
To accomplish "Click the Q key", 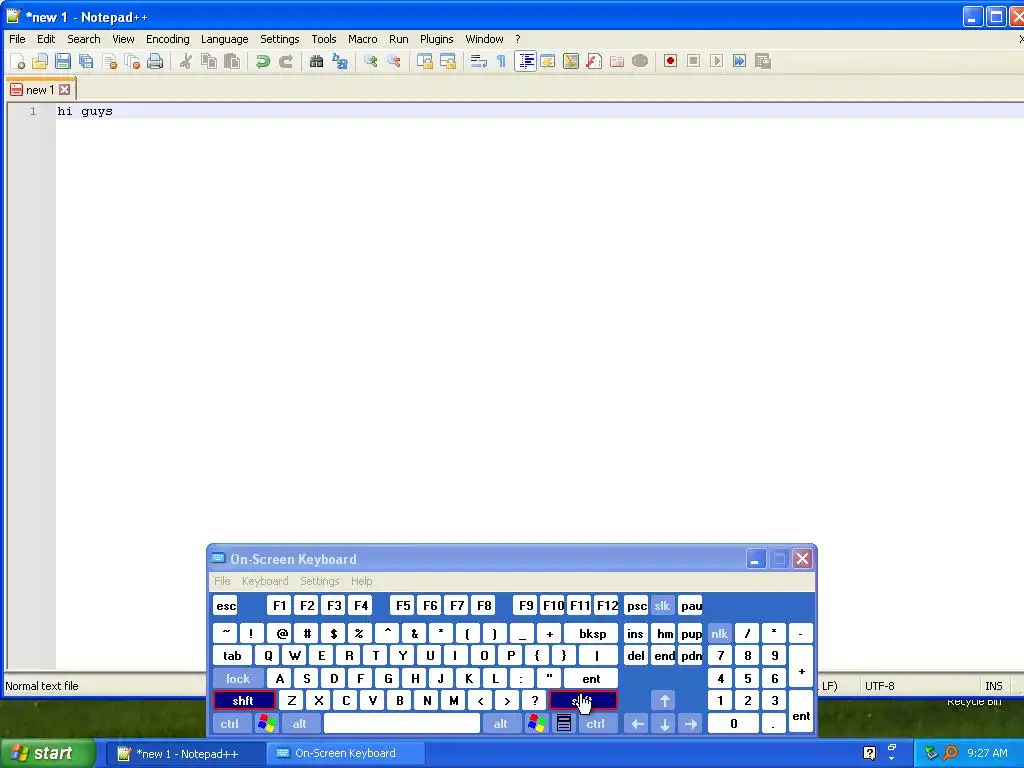I will pyautogui.click(x=268, y=656).
